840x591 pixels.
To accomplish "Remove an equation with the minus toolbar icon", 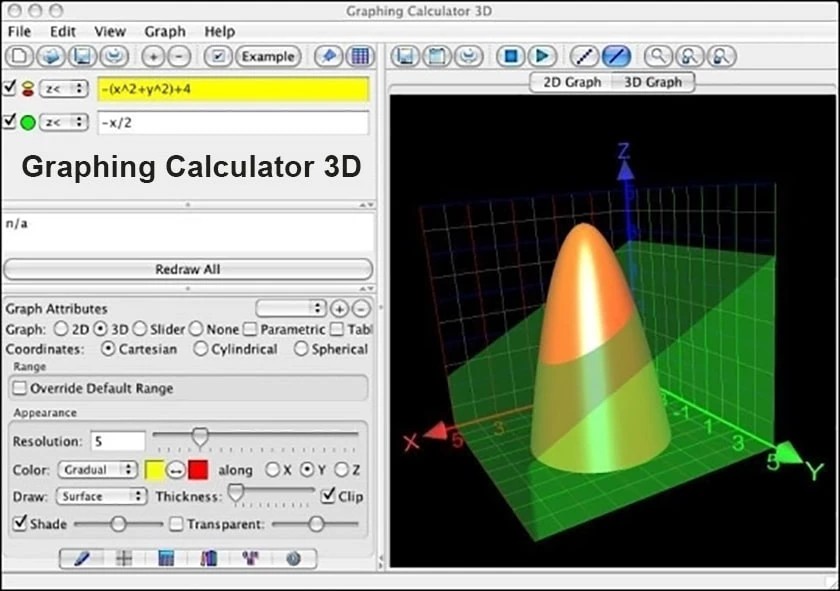I will (179, 57).
